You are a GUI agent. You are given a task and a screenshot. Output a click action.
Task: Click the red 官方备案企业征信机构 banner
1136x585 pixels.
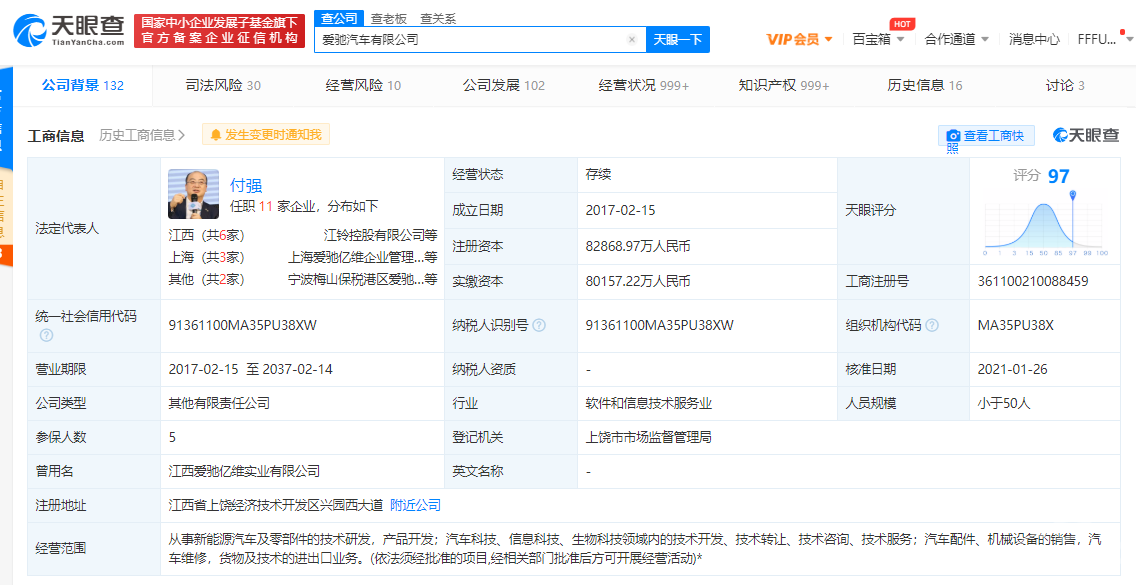pyautogui.click(x=220, y=30)
